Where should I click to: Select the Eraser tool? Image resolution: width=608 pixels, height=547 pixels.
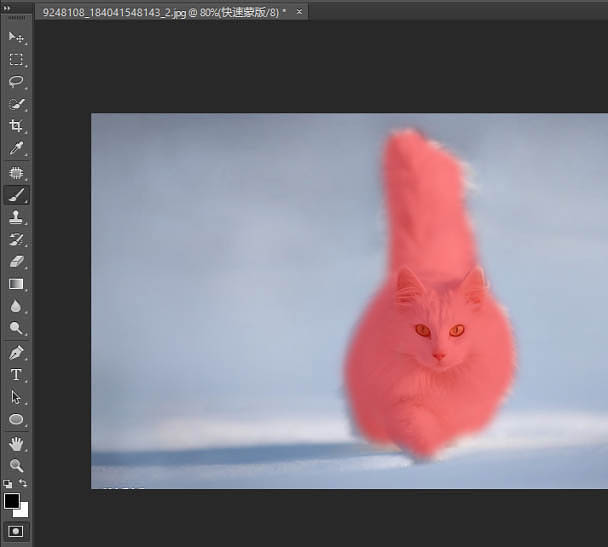click(16, 261)
